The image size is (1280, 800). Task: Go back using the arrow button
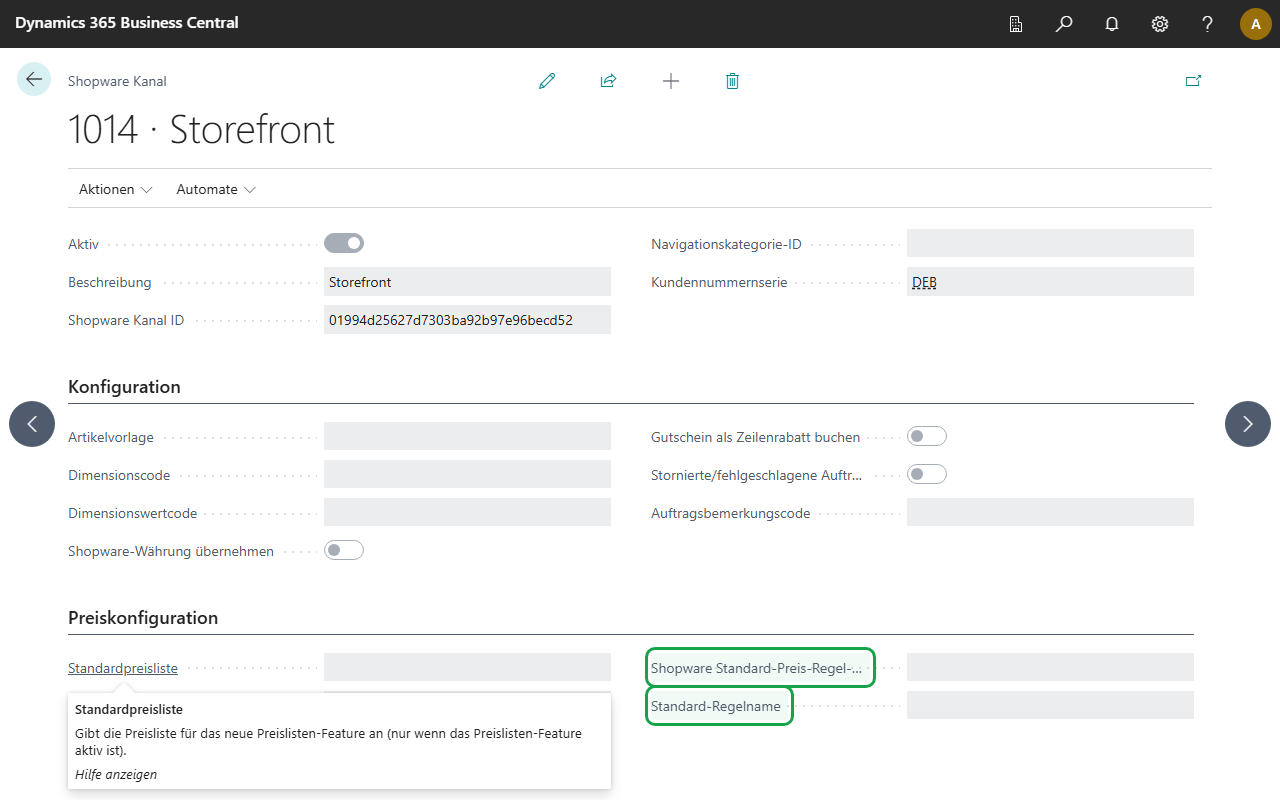(x=34, y=79)
